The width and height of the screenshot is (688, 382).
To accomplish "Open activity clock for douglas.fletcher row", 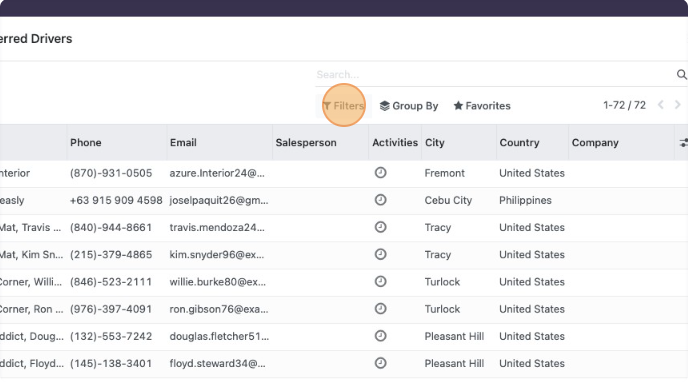I will (380, 336).
